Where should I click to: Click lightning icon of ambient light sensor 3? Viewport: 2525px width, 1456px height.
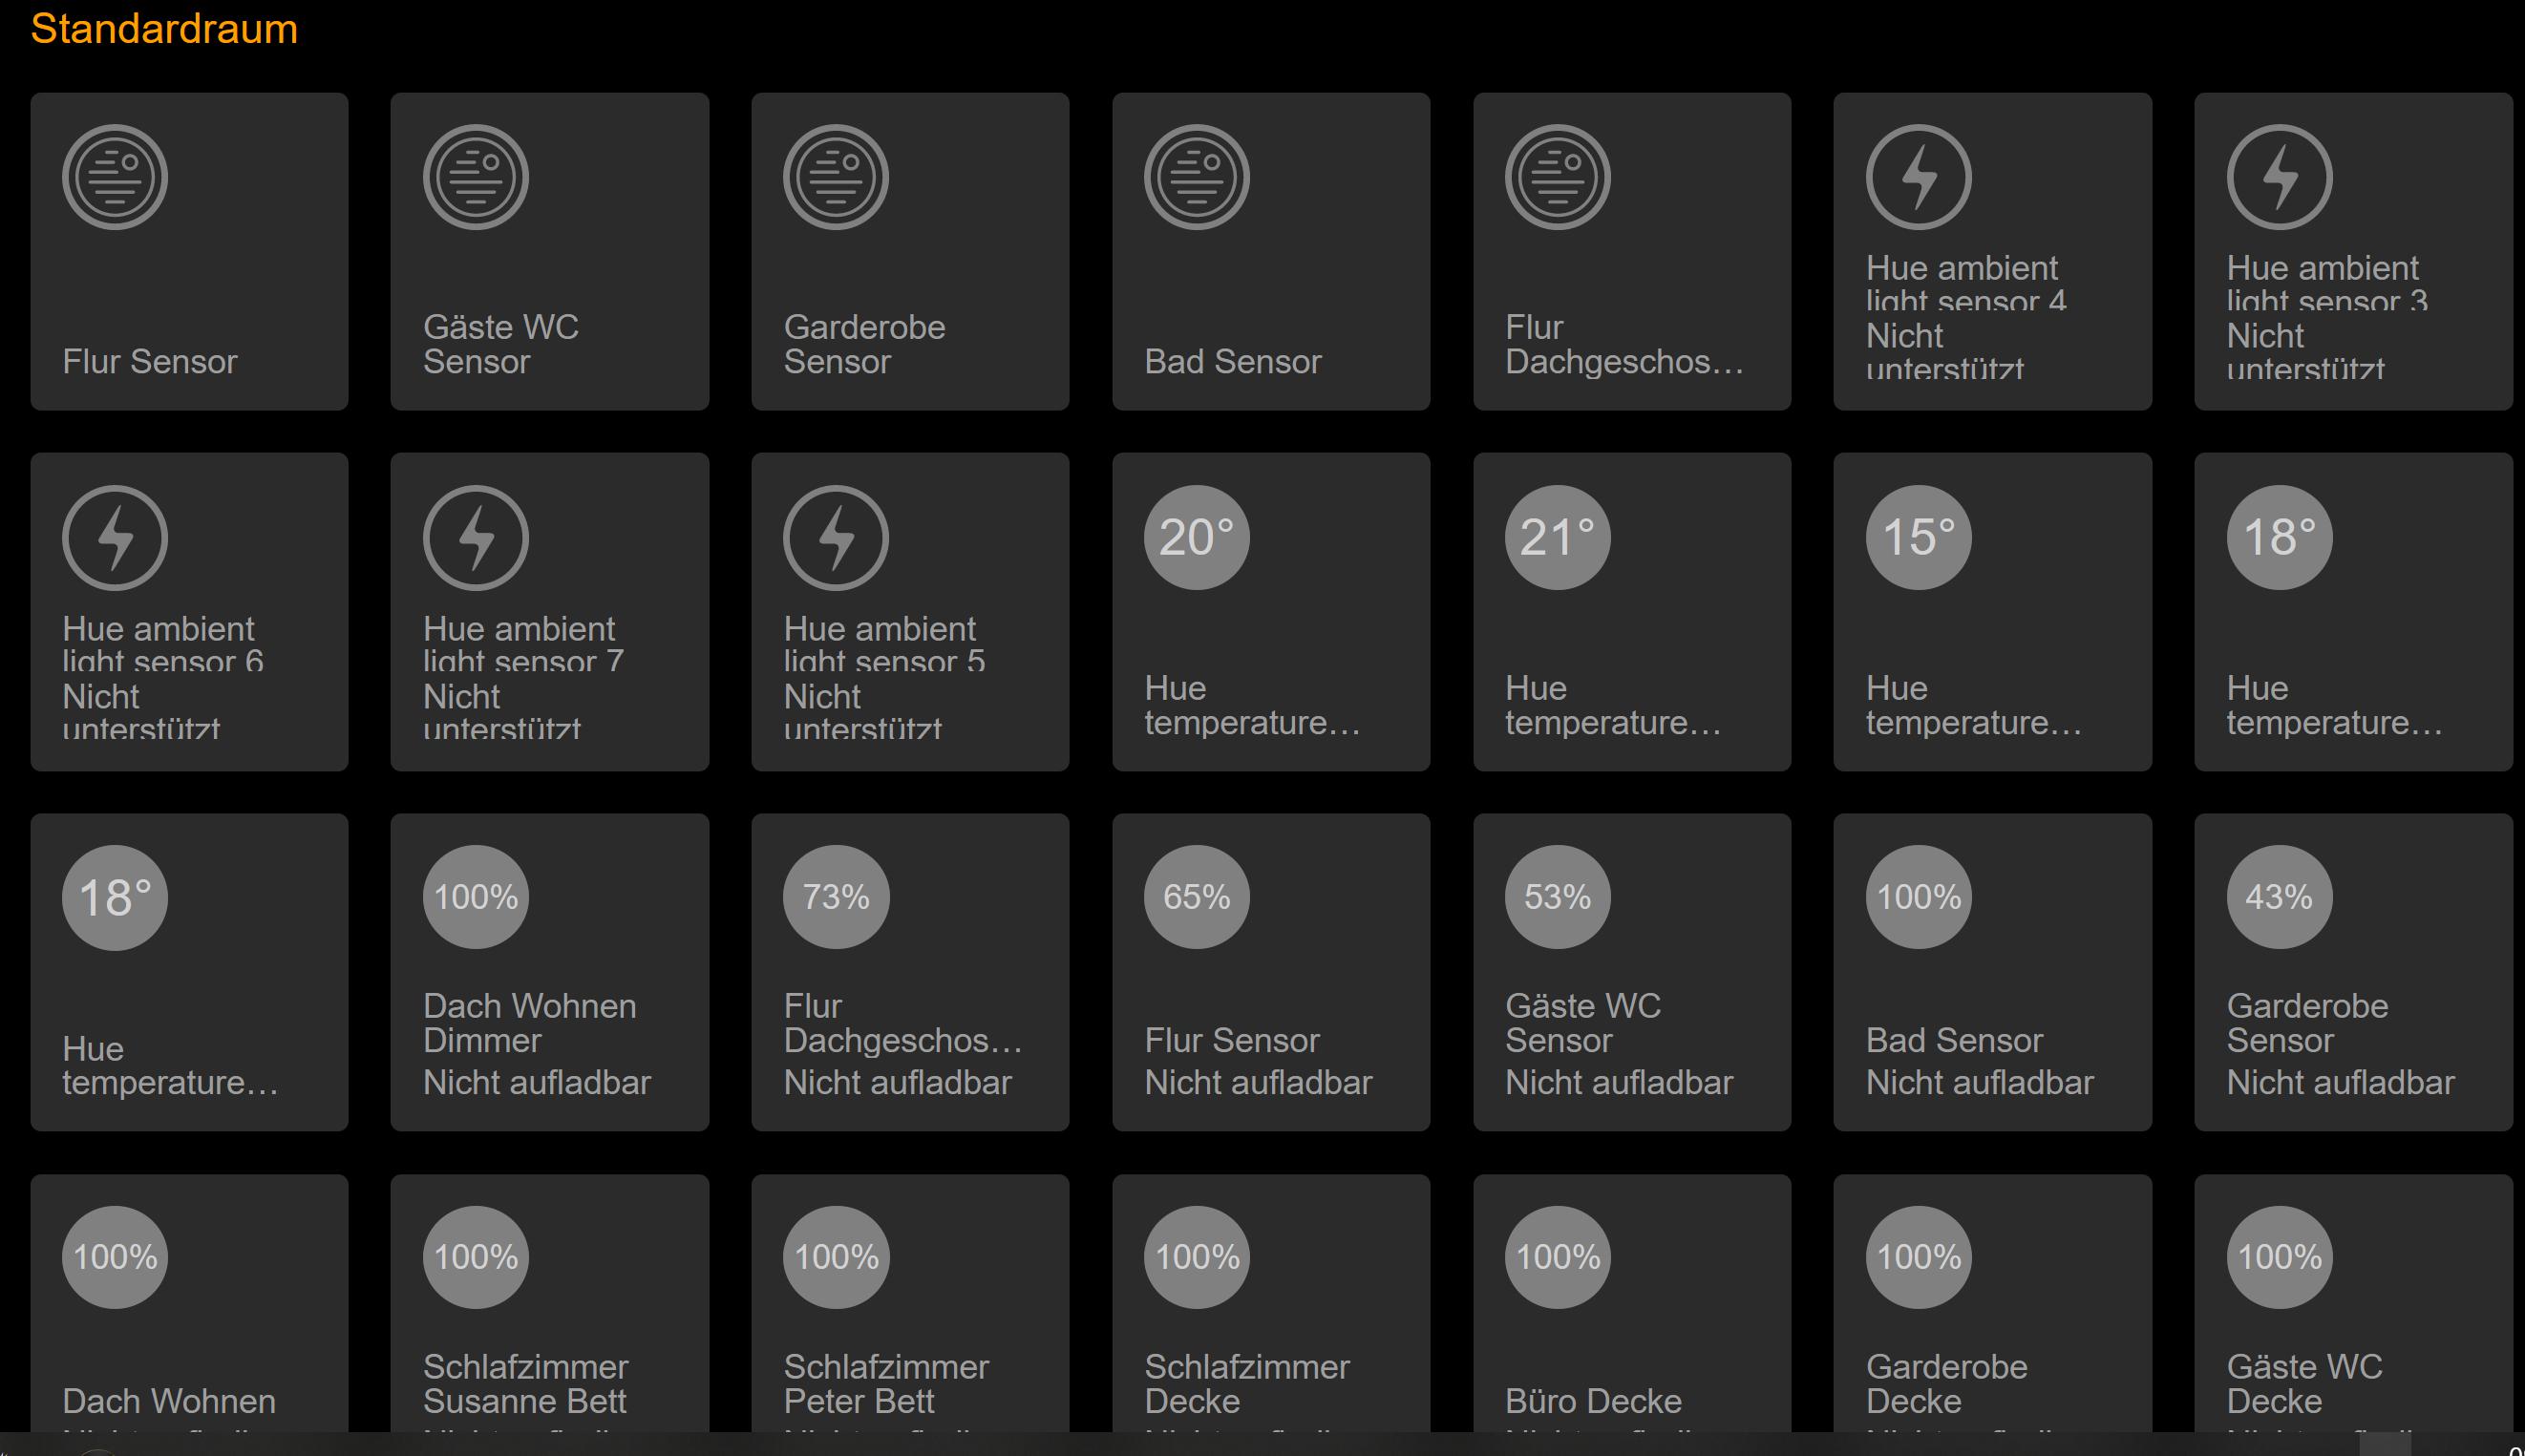(2279, 177)
